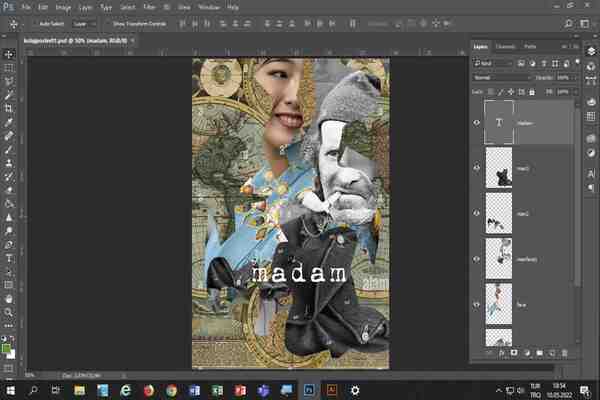Open Chrome from the Windows taskbar
Viewport: 600px width, 400px height.
[x=172, y=389]
